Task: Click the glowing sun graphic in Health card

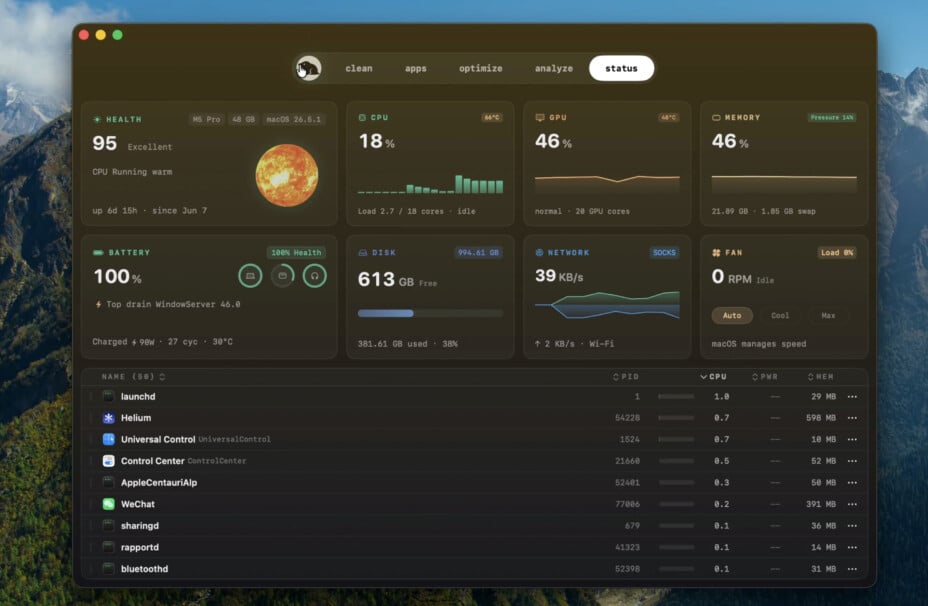Action: tap(287, 175)
